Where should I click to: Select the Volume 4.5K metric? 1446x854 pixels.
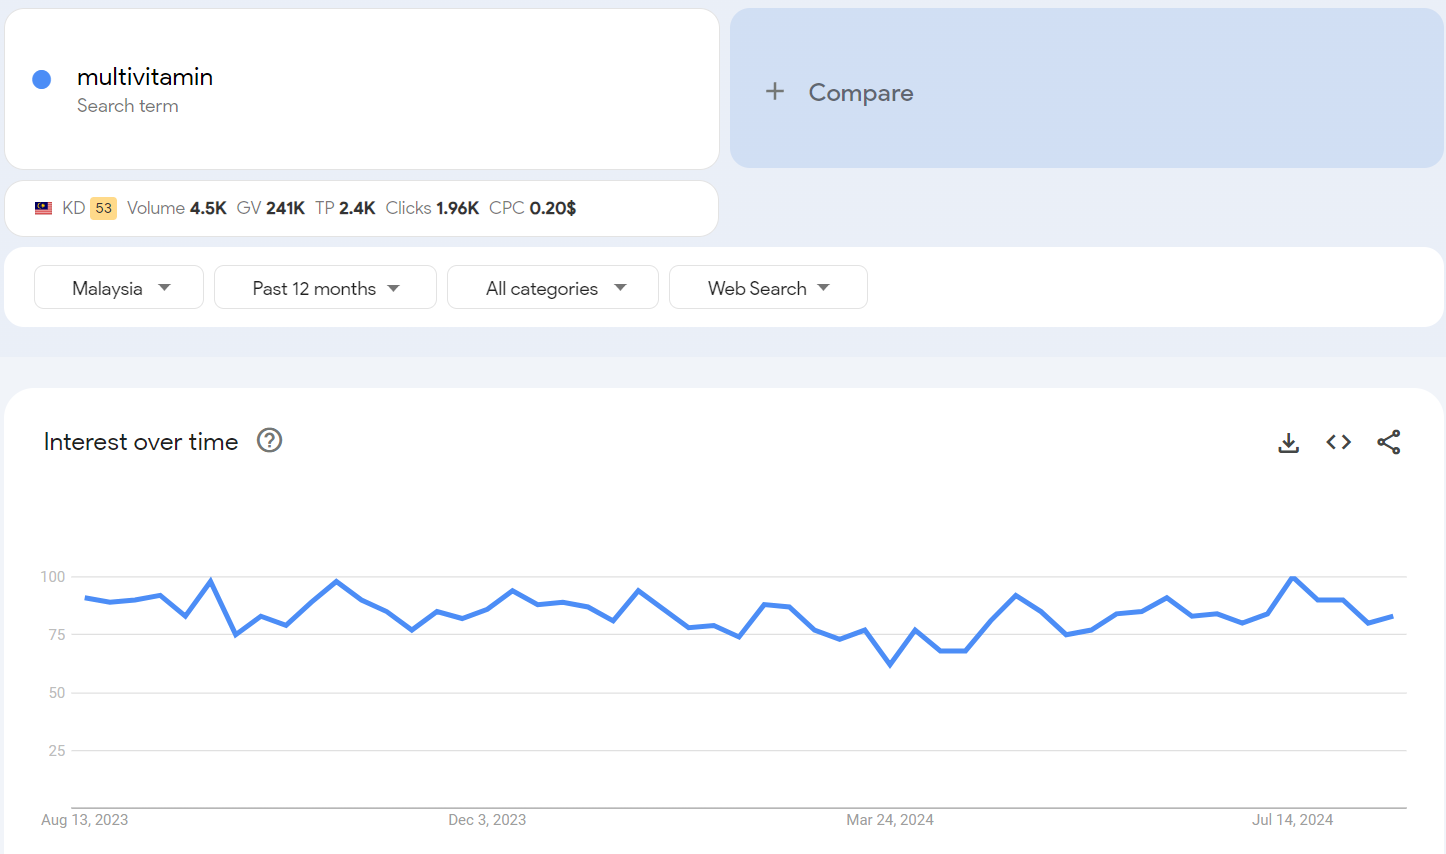pyautogui.click(x=177, y=208)
